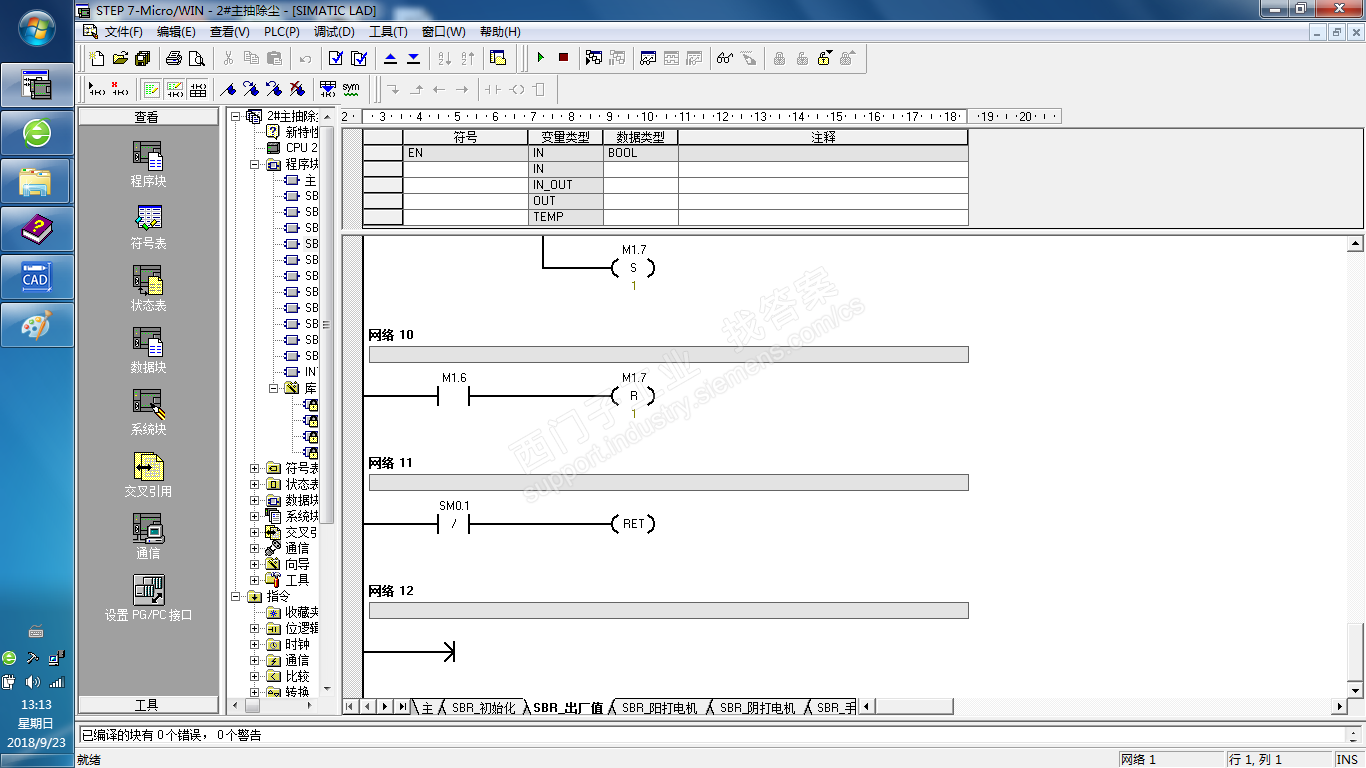Expand the 数据块 tree node
Image resolution: width=1366 pixels, height=768 pixels.
(255, 500)
